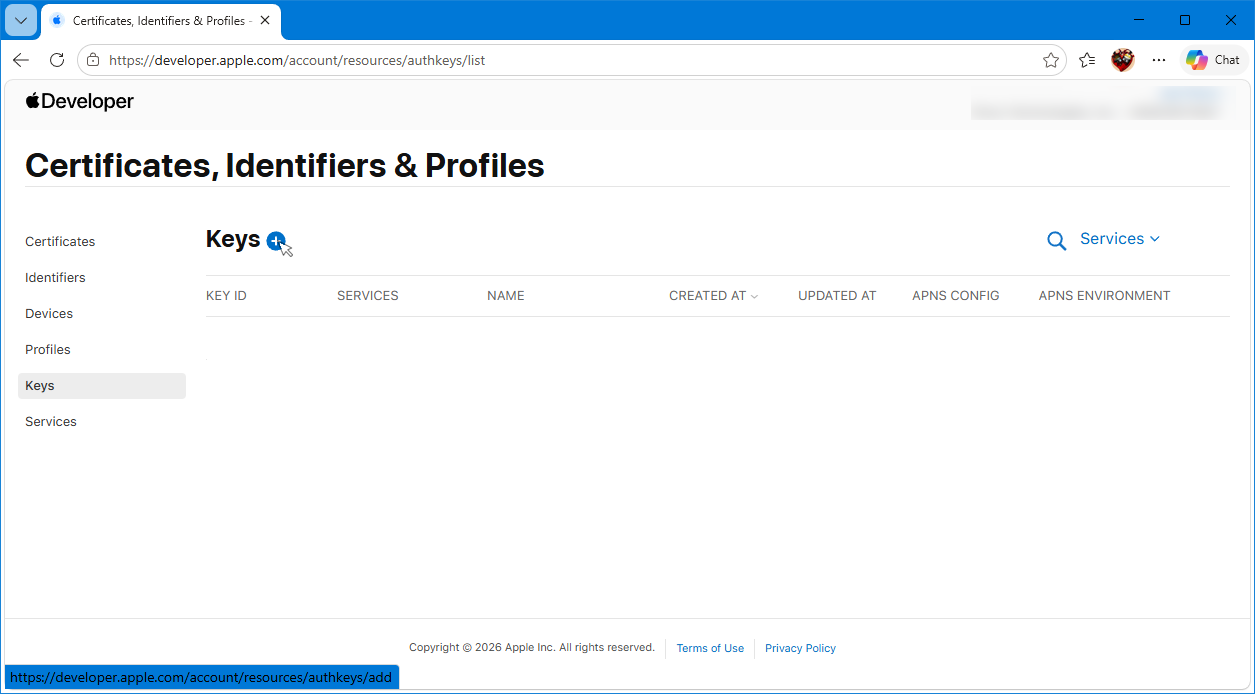Image resolution: width=1255 pixels, height=694 pixels.
Task: Click the Apple Developer logo
Action: click(80, 101)
